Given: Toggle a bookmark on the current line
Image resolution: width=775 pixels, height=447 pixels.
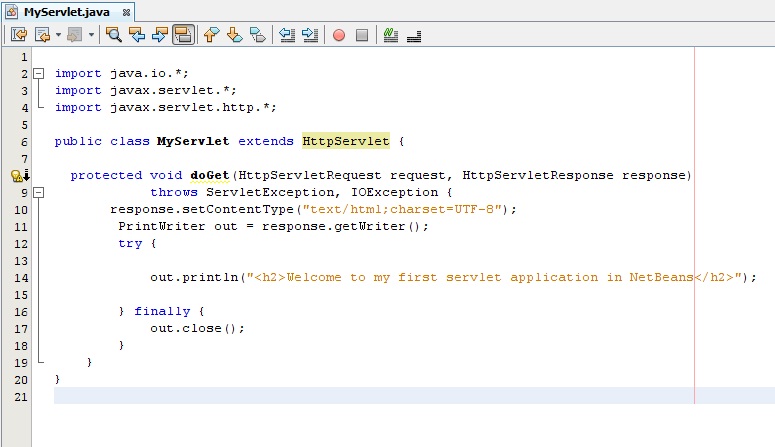Looking at the screenshot, I should (258, 35).
